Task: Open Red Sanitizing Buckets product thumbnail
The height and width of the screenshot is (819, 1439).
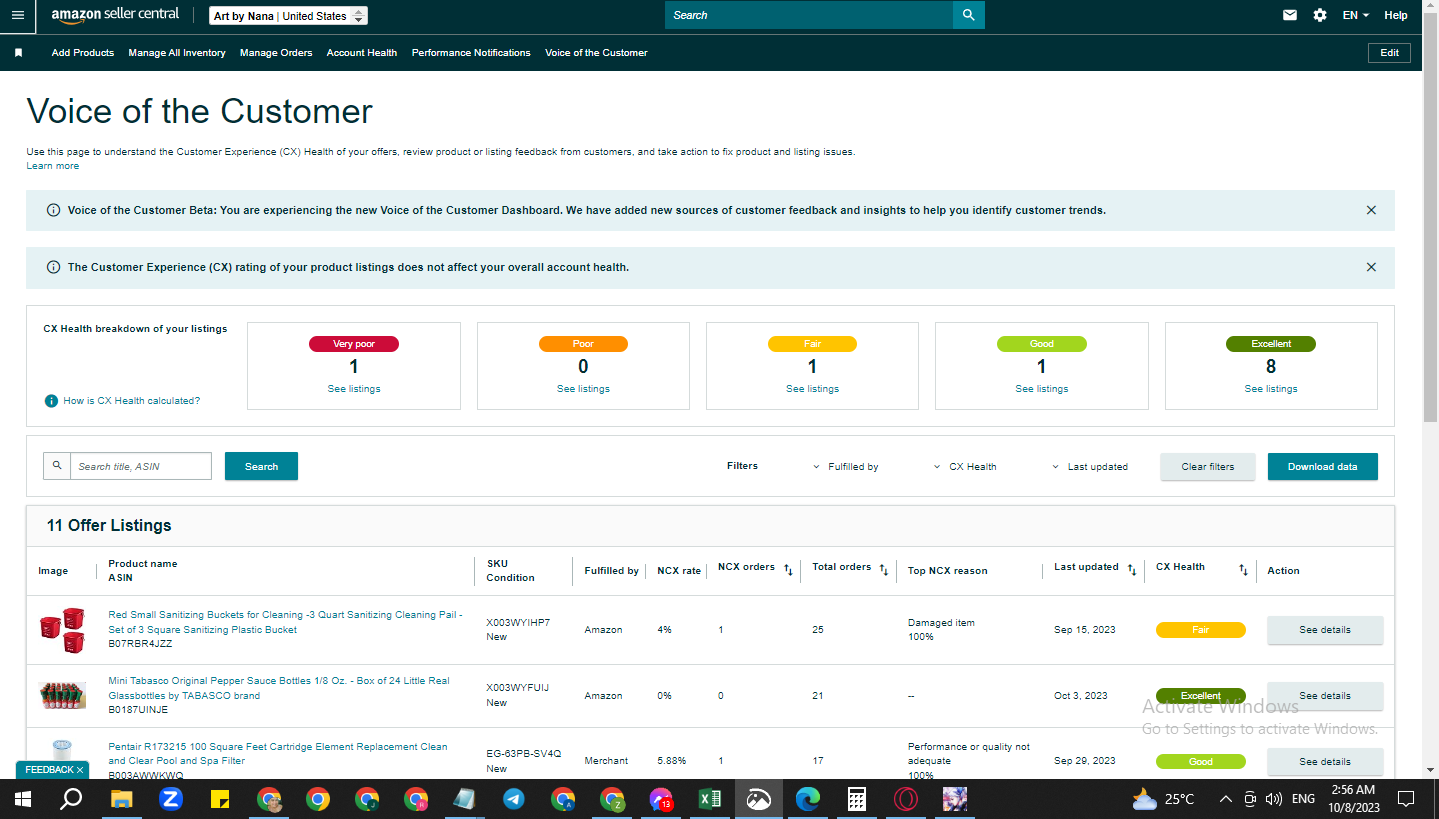Action: pos(61,629)
